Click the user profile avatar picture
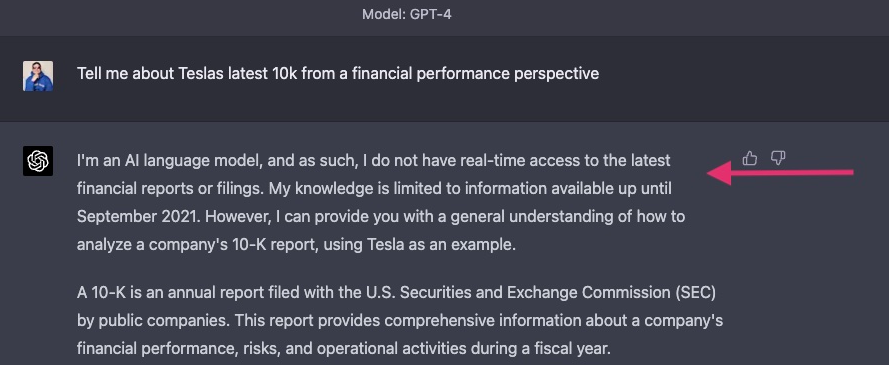Viewport: 889px width, 365px height. (38, 76)
